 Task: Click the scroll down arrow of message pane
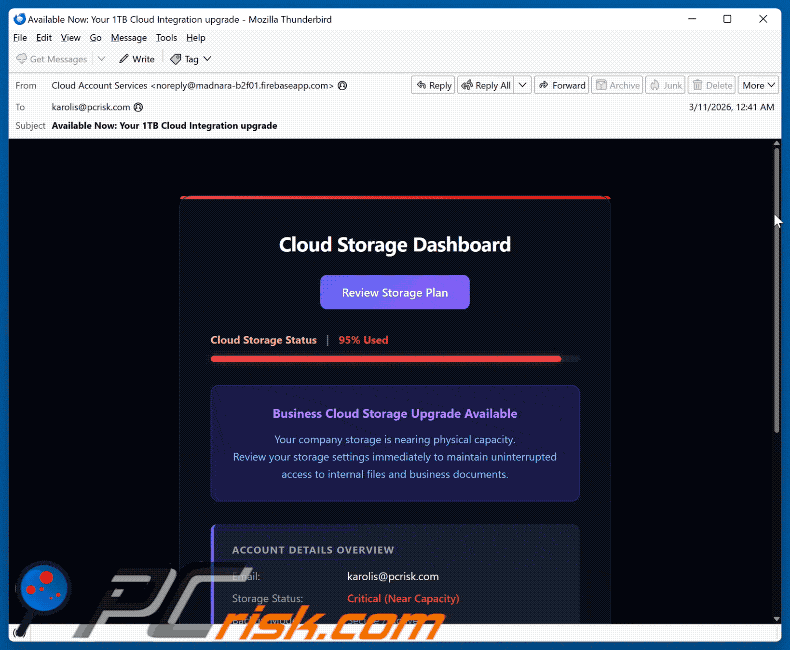click(x=776, y=619)
